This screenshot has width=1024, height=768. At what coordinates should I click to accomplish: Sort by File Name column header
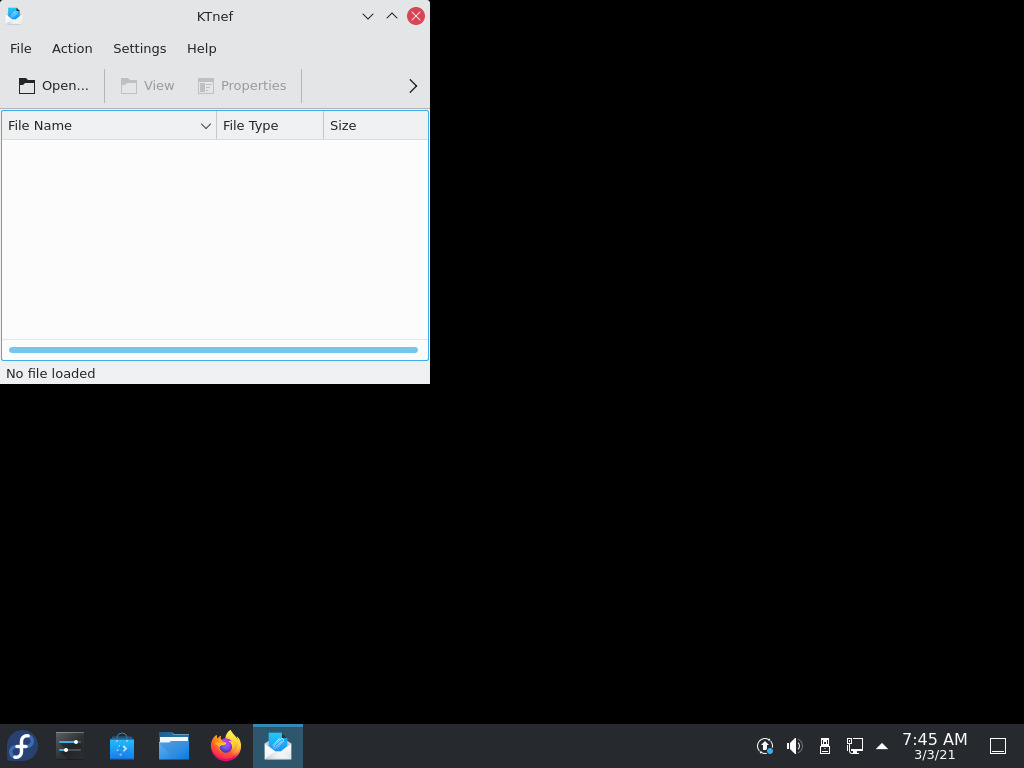[x=109, y=125]
